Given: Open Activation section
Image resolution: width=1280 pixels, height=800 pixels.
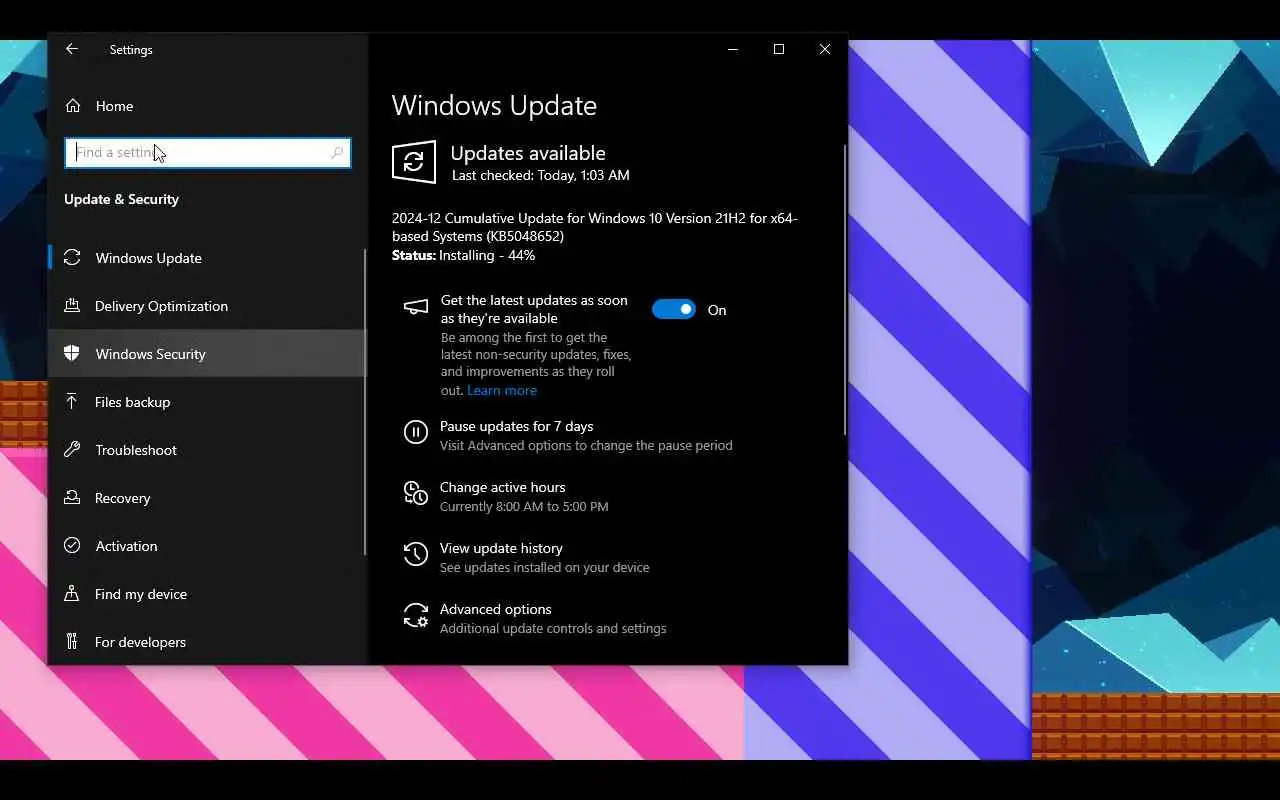Looking at the screenshot, I should 207,546.
